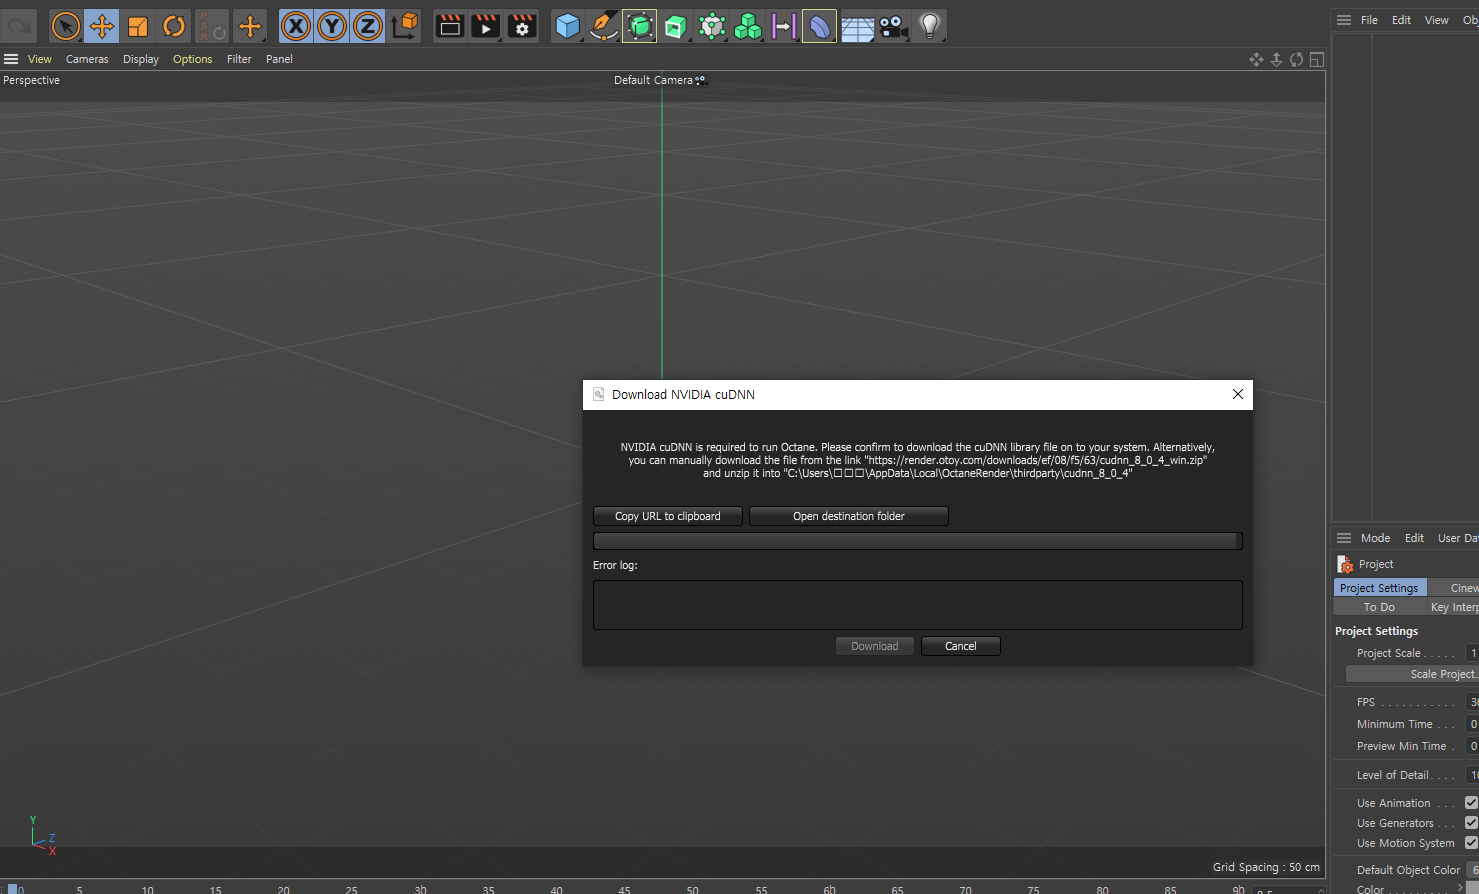Click the Project Scale value field
The image size is (1479, 894).
click(x=1472, y=653)
